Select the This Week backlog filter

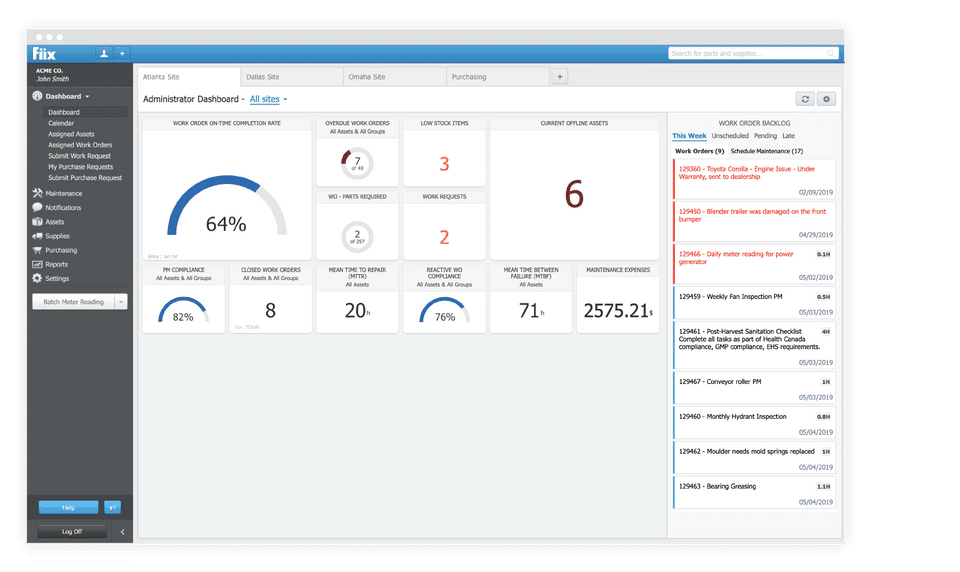point(689,136)
